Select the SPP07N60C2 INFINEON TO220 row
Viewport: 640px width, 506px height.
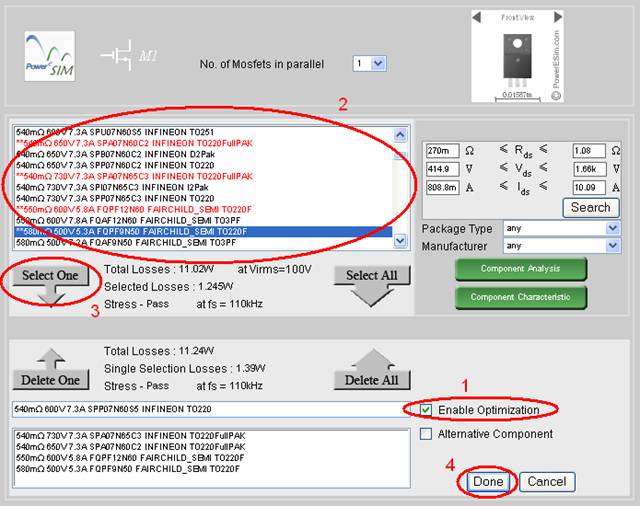(x=203, y=165)
